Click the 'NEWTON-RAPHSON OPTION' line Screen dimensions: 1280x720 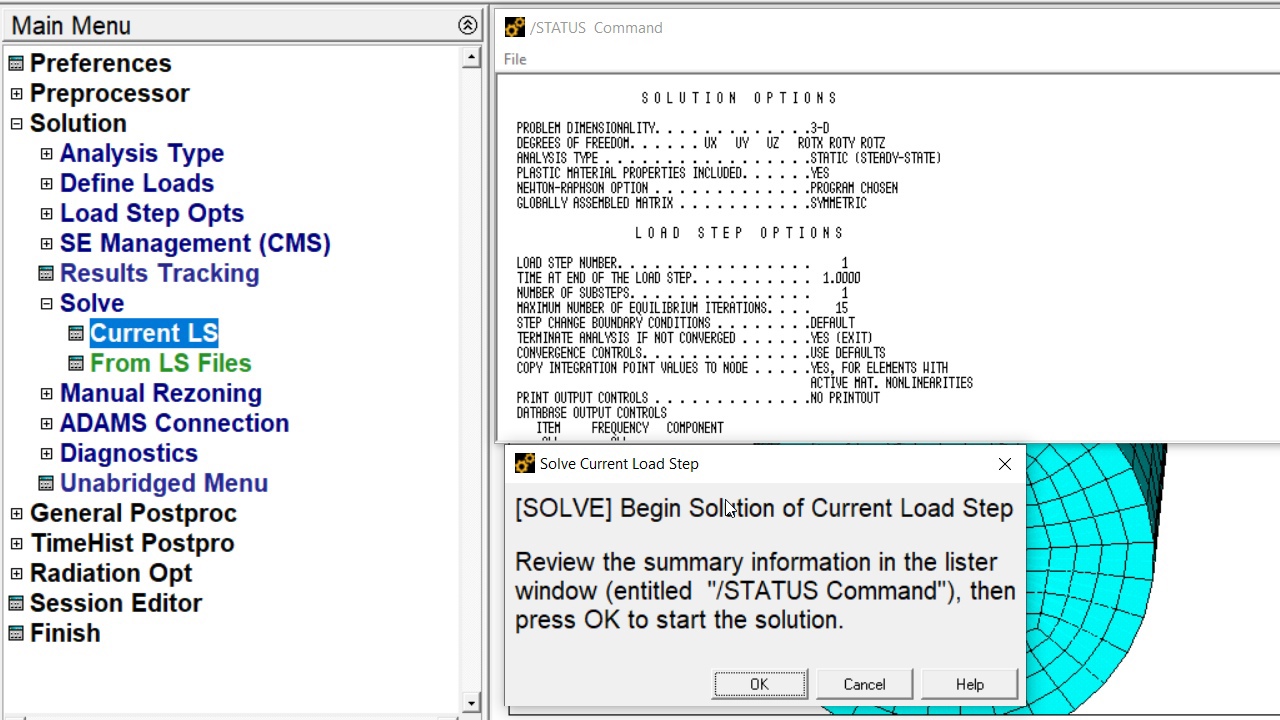[707, 188]
